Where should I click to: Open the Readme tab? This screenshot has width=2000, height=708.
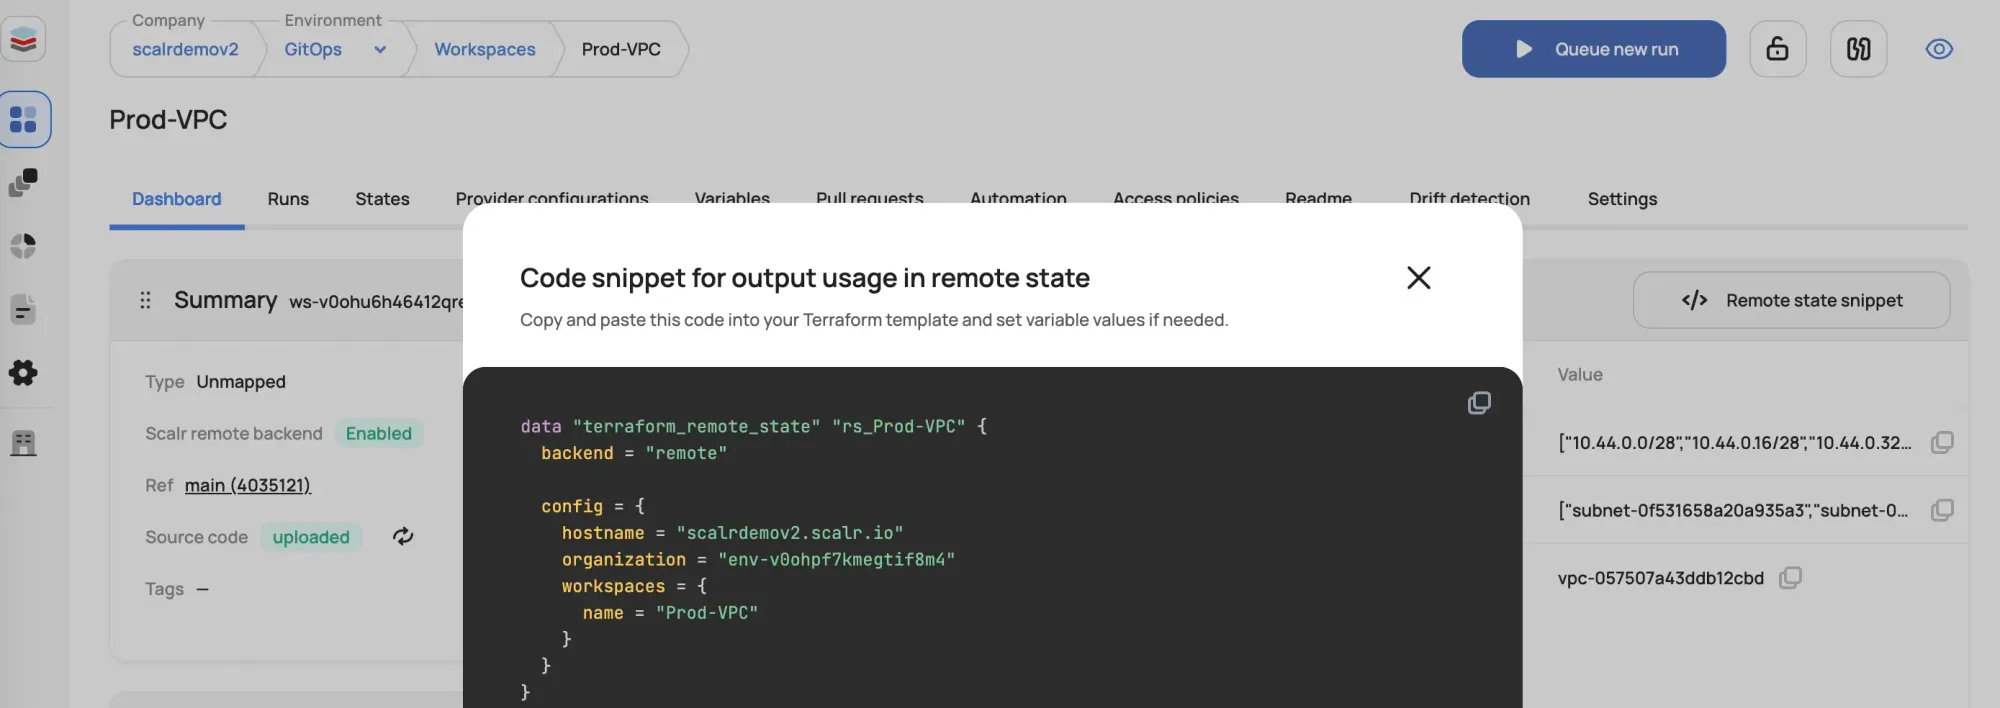(x=1318, y=197)
